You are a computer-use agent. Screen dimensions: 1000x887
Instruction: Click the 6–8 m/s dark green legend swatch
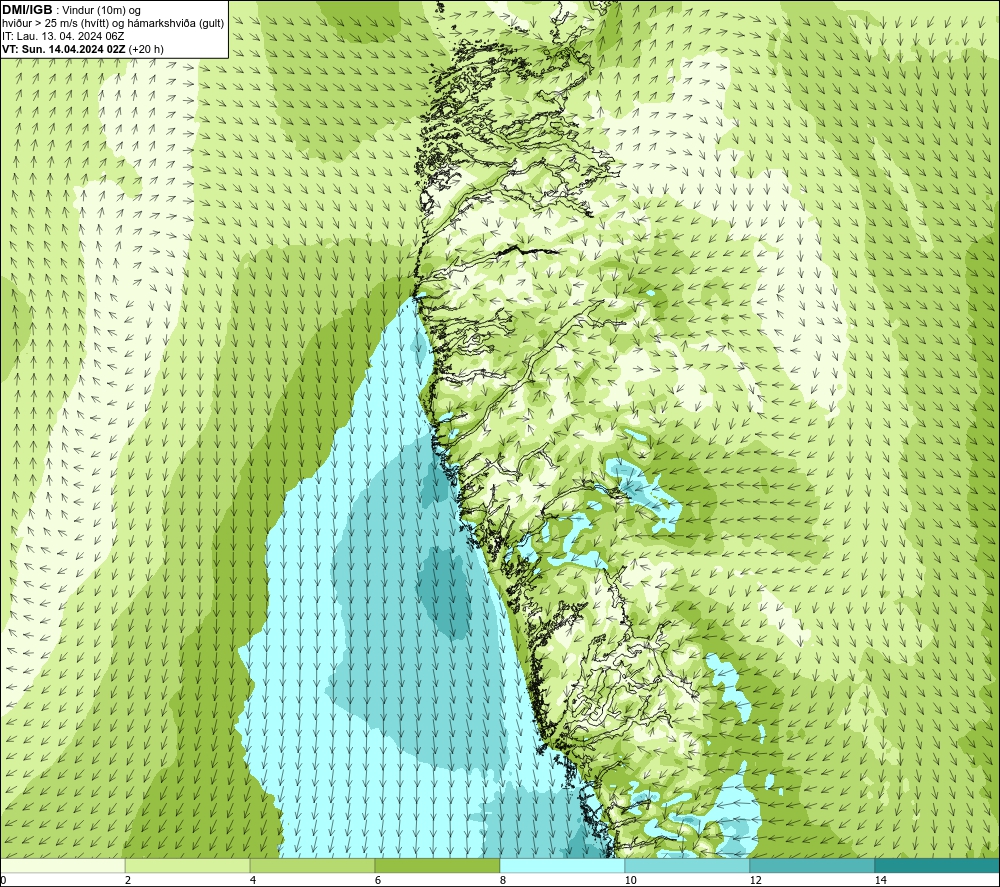(x=438, y=866)
